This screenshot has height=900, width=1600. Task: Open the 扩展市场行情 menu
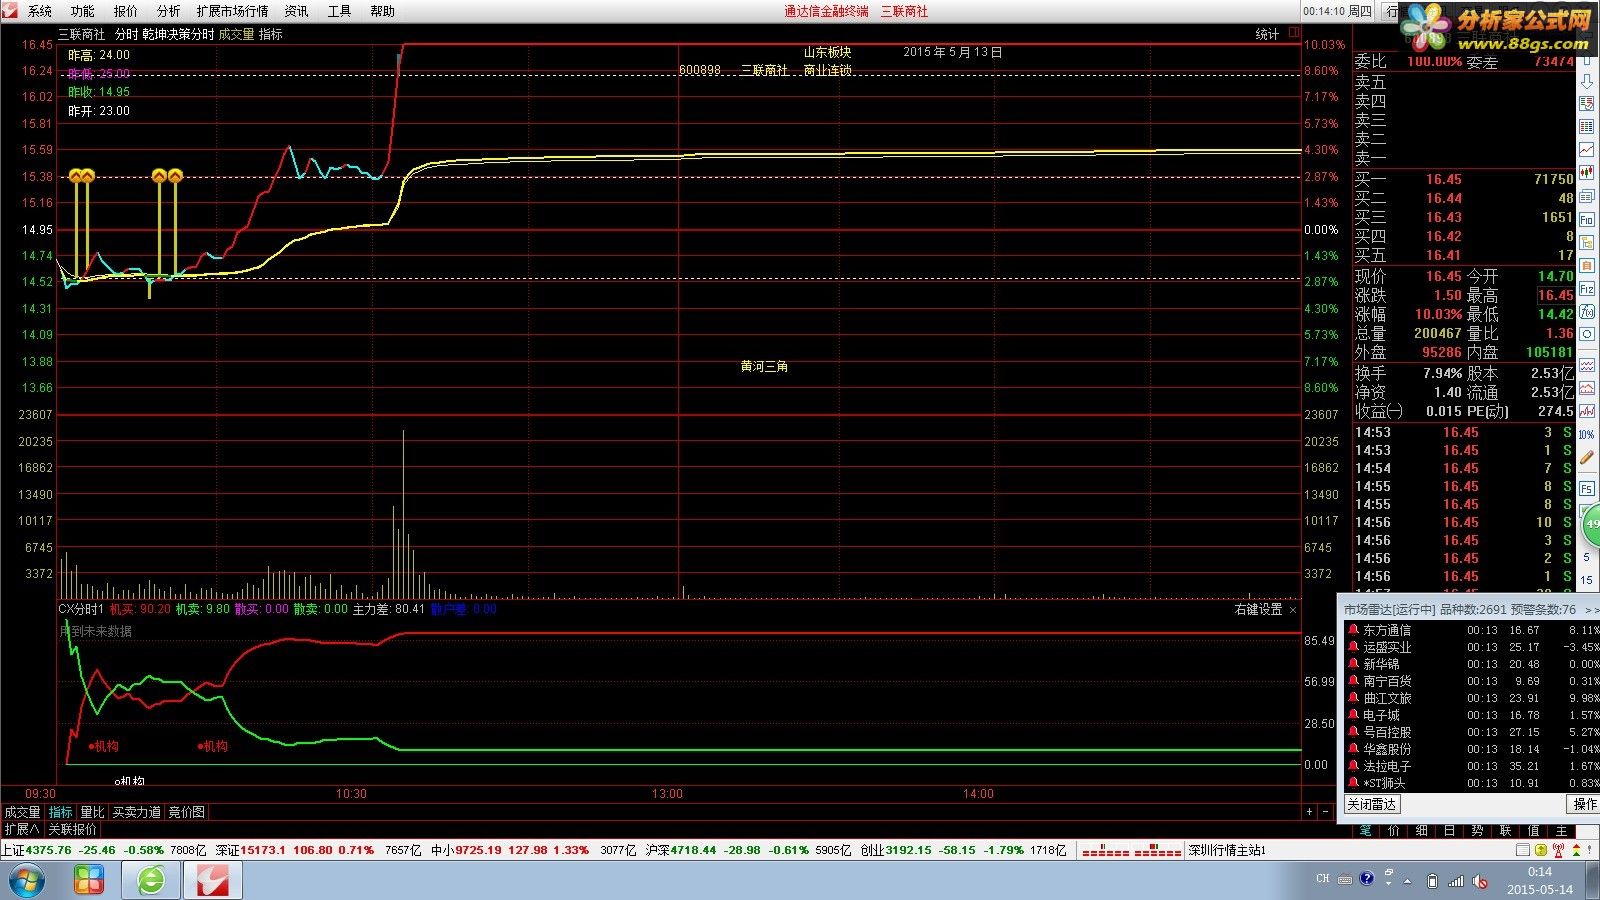233,11
